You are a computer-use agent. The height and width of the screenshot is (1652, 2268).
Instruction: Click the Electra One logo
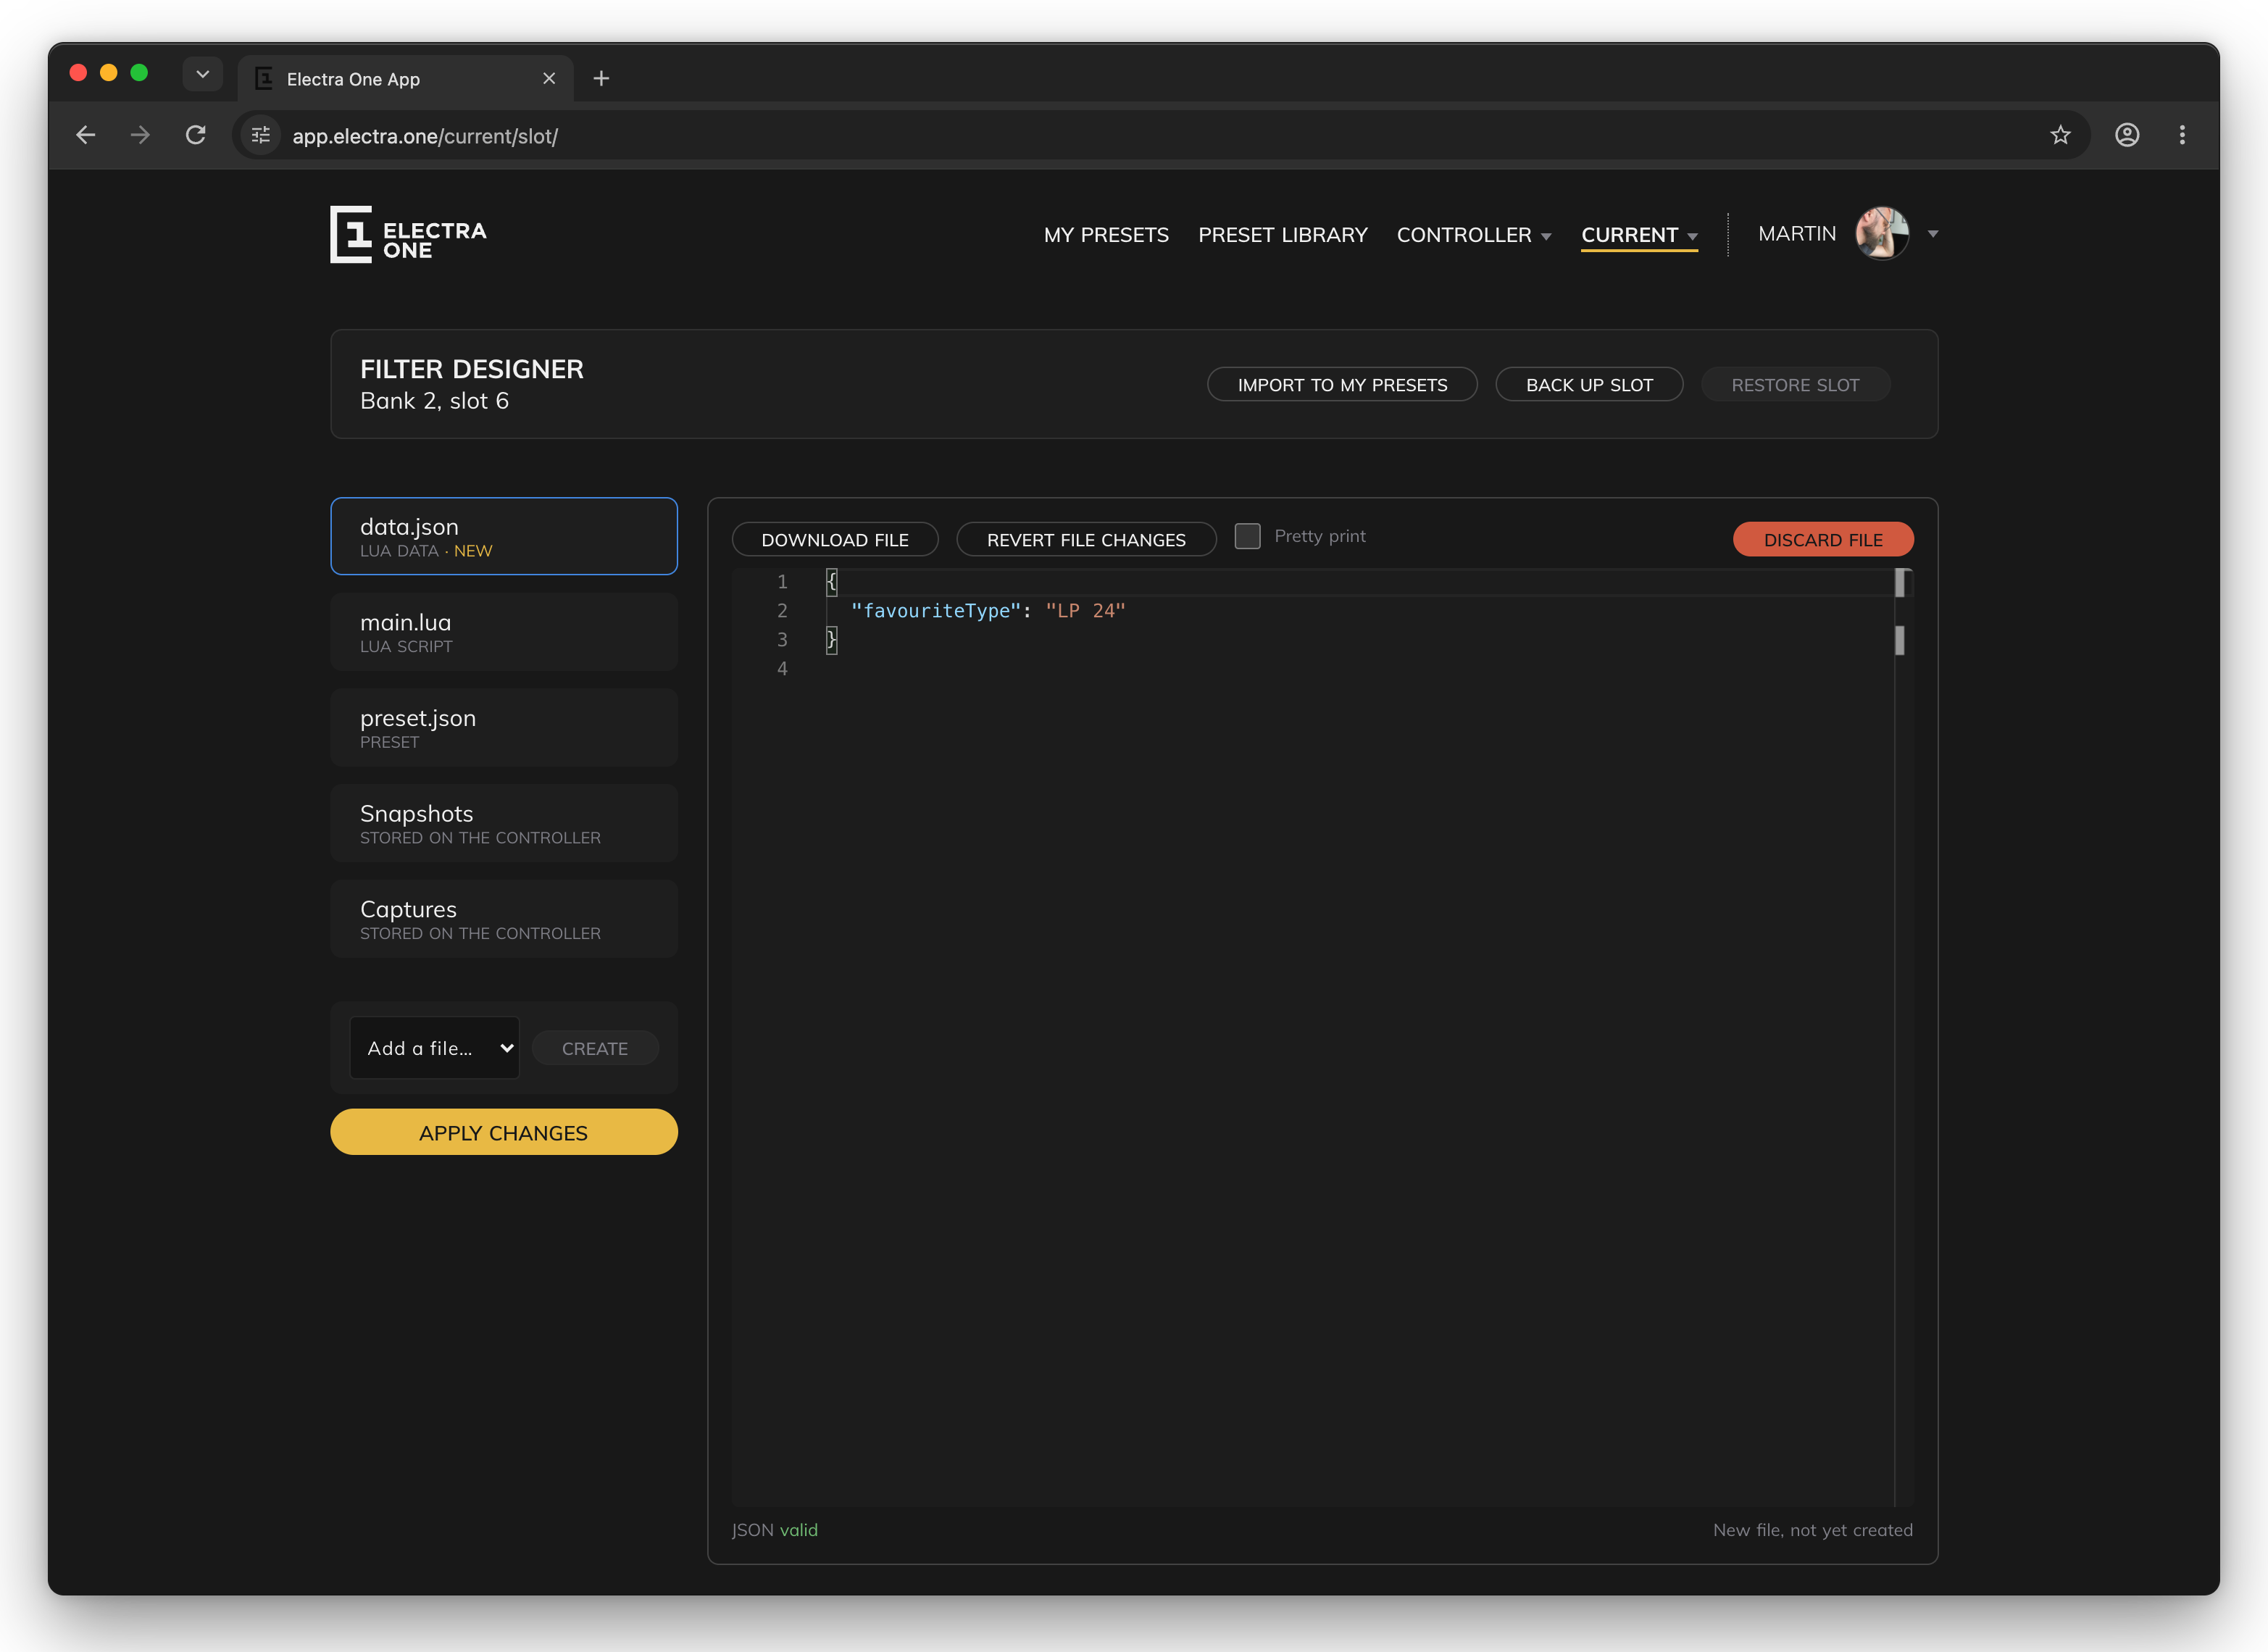[408, 235]
